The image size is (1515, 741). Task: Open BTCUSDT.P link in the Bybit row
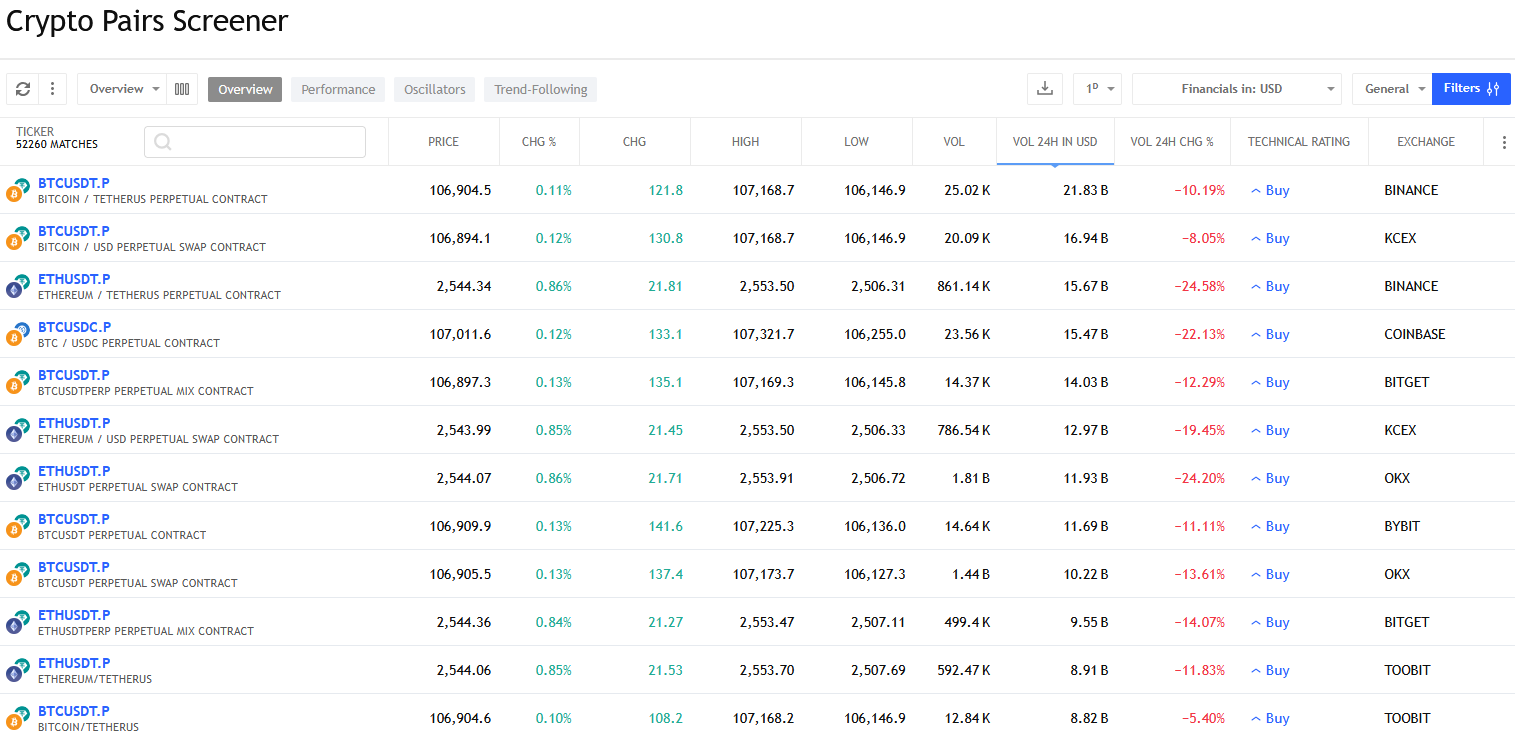[74, 519]
